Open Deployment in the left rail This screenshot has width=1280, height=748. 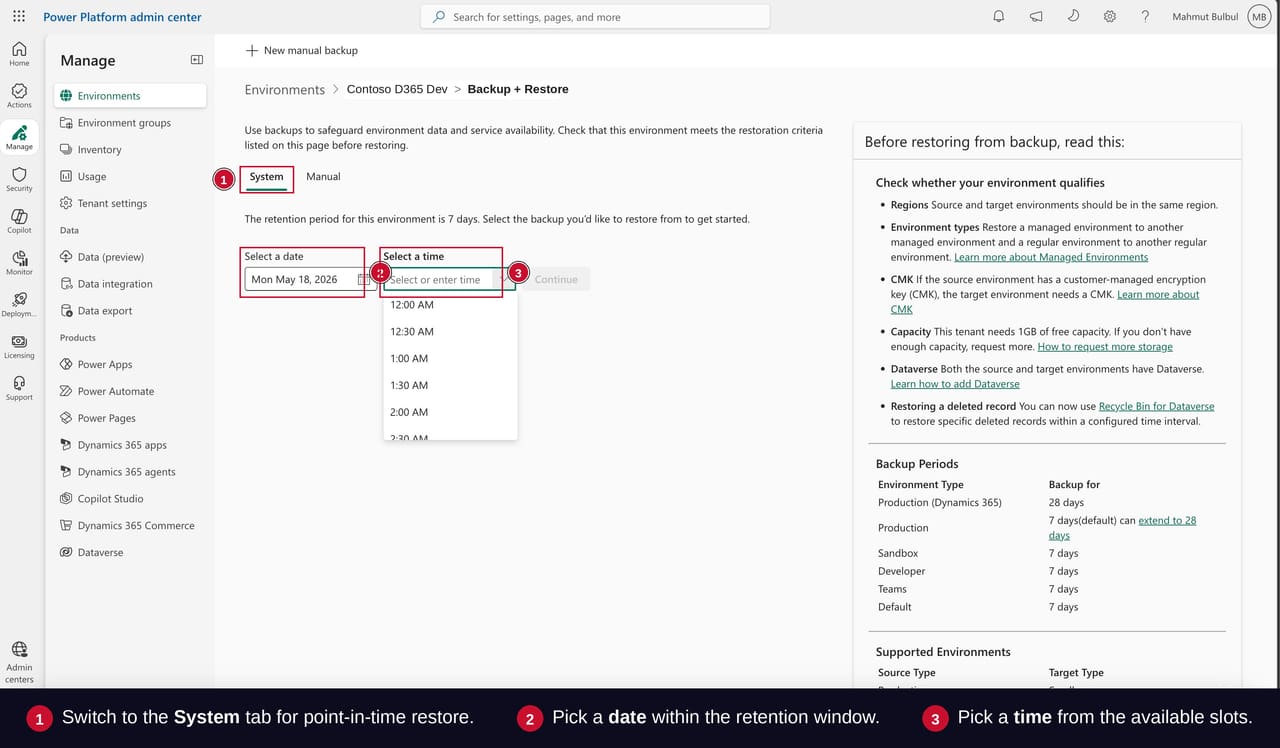(x=19, y=305)
